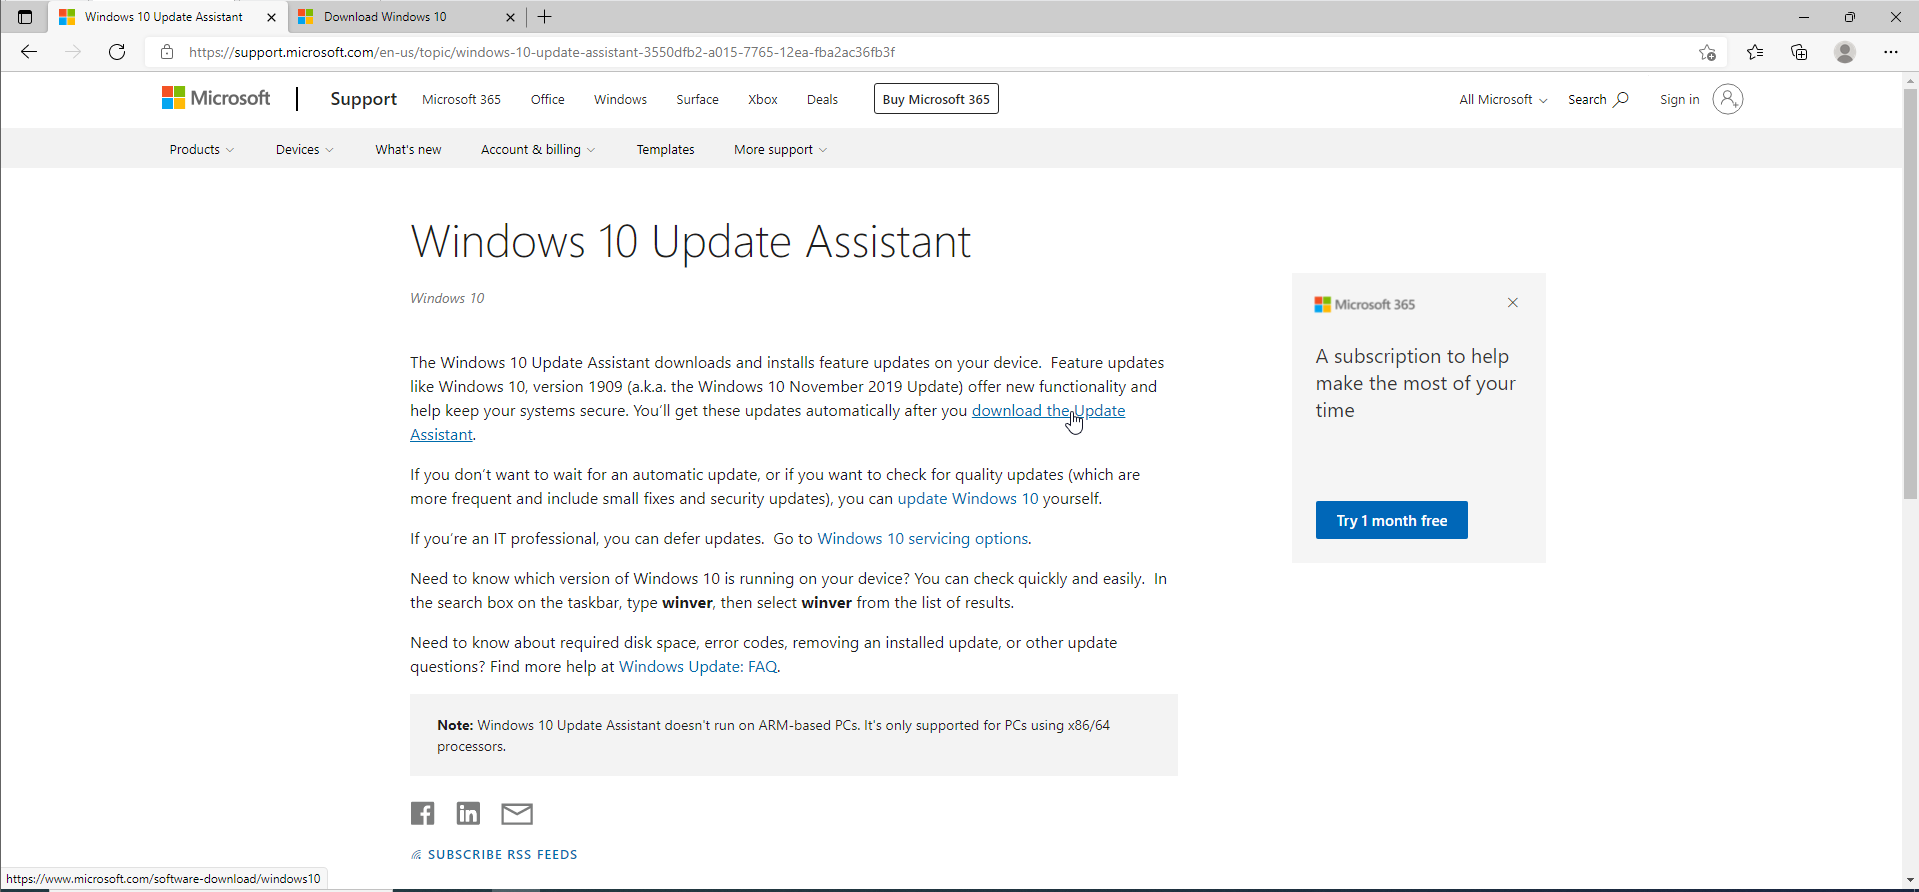This screenshot has width=1919, height=892.
Task: Click the scrollbar up arrow
Action: (1910, 80)
